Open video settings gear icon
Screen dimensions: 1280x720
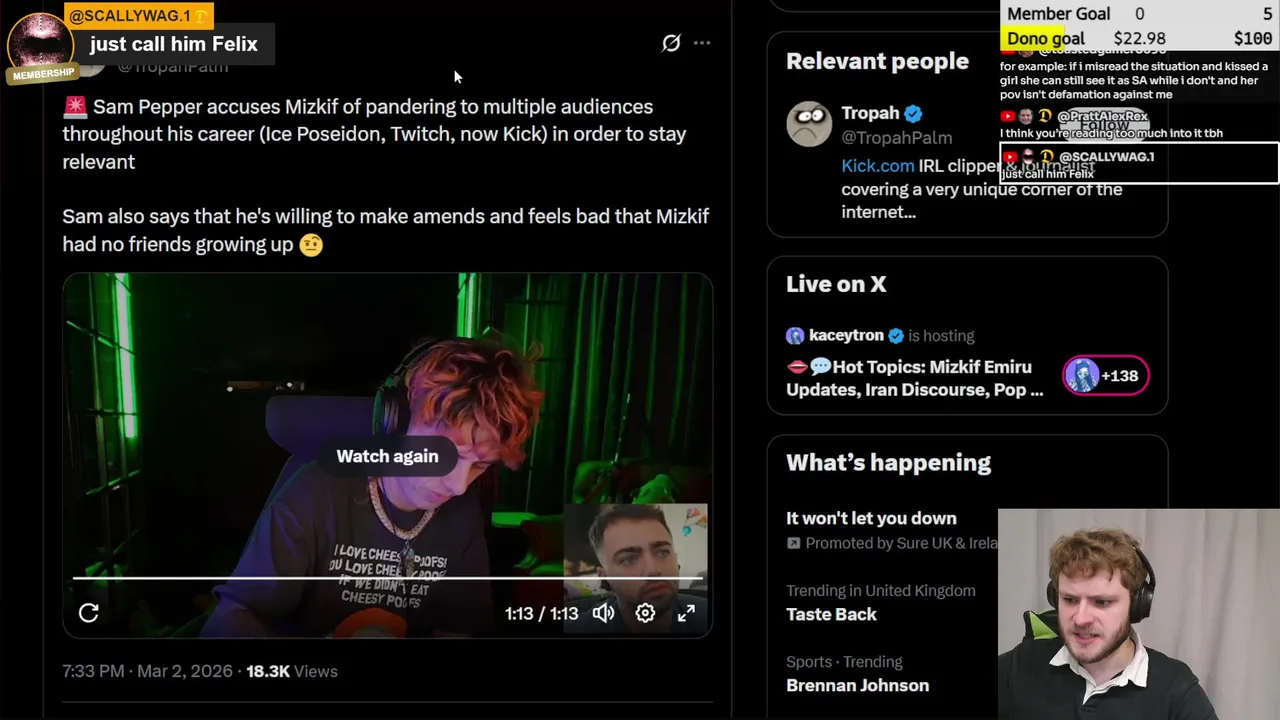(645, 613)
